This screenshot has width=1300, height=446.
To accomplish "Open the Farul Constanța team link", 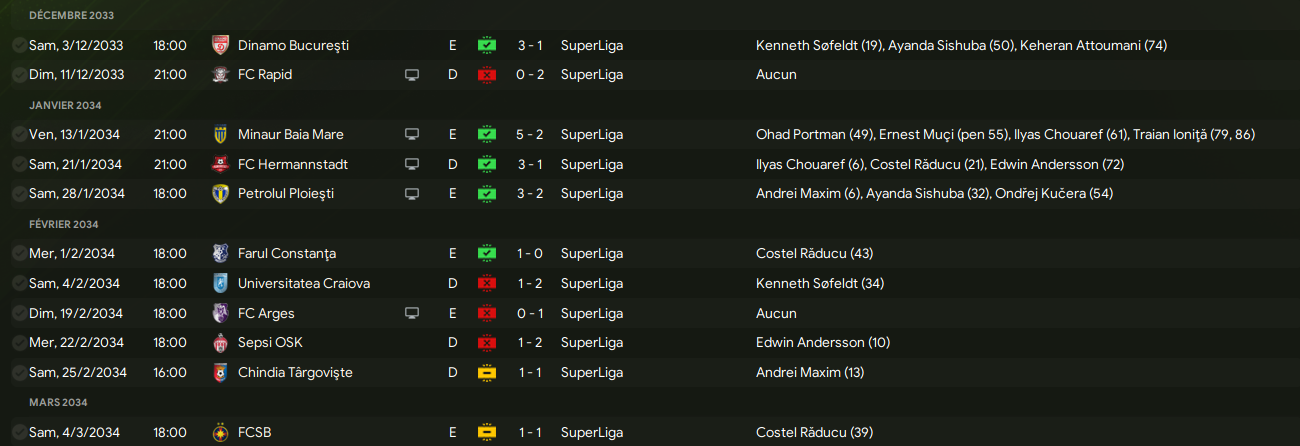I will 286,254.
